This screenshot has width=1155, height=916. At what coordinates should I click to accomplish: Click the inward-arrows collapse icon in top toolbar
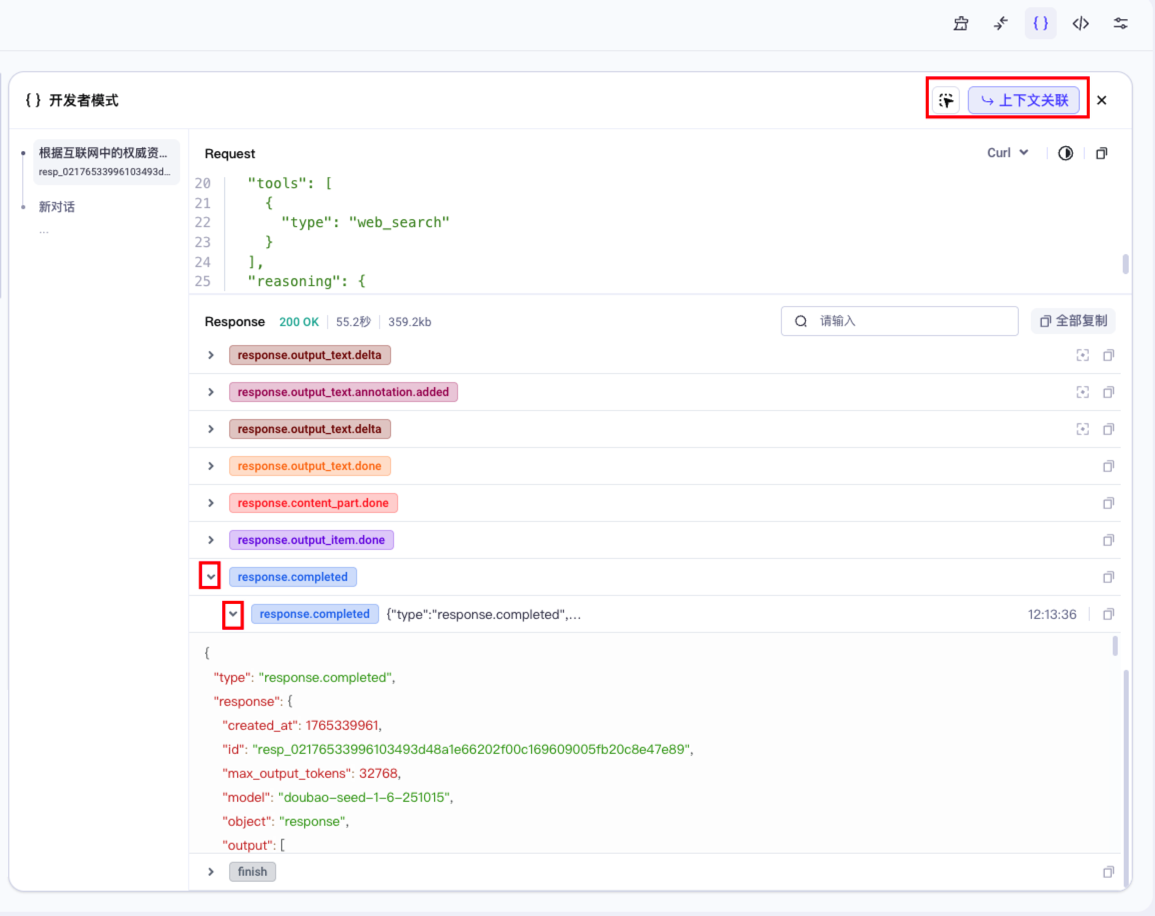(1001, 24)
